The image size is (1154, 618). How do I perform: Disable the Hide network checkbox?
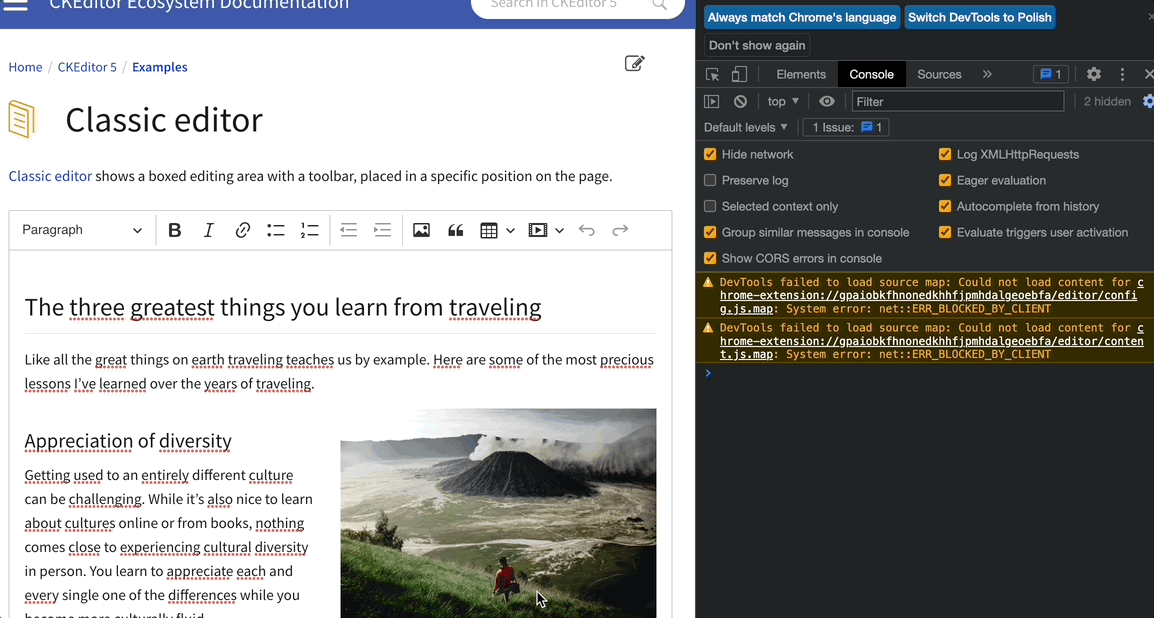point(709,154)
